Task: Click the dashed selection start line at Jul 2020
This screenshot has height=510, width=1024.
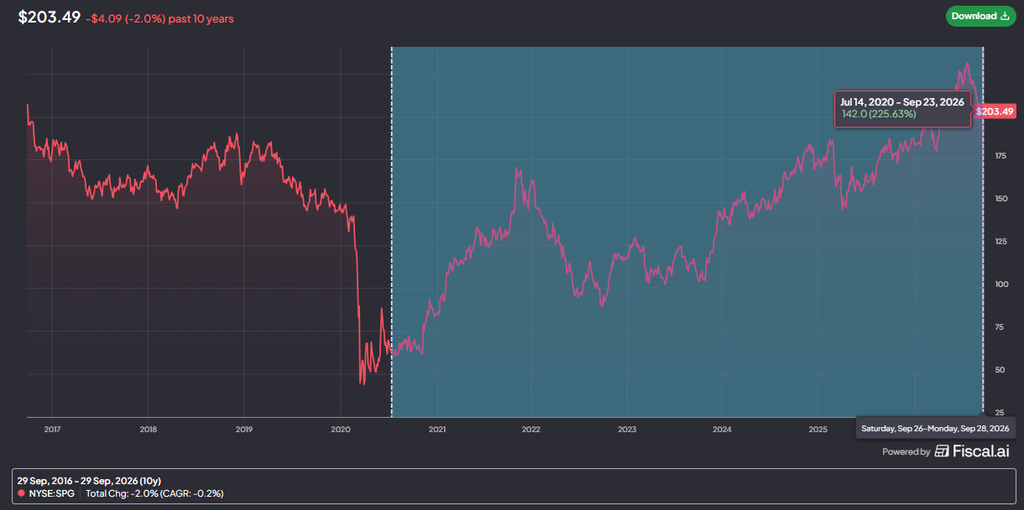Action: coord(391,232)
